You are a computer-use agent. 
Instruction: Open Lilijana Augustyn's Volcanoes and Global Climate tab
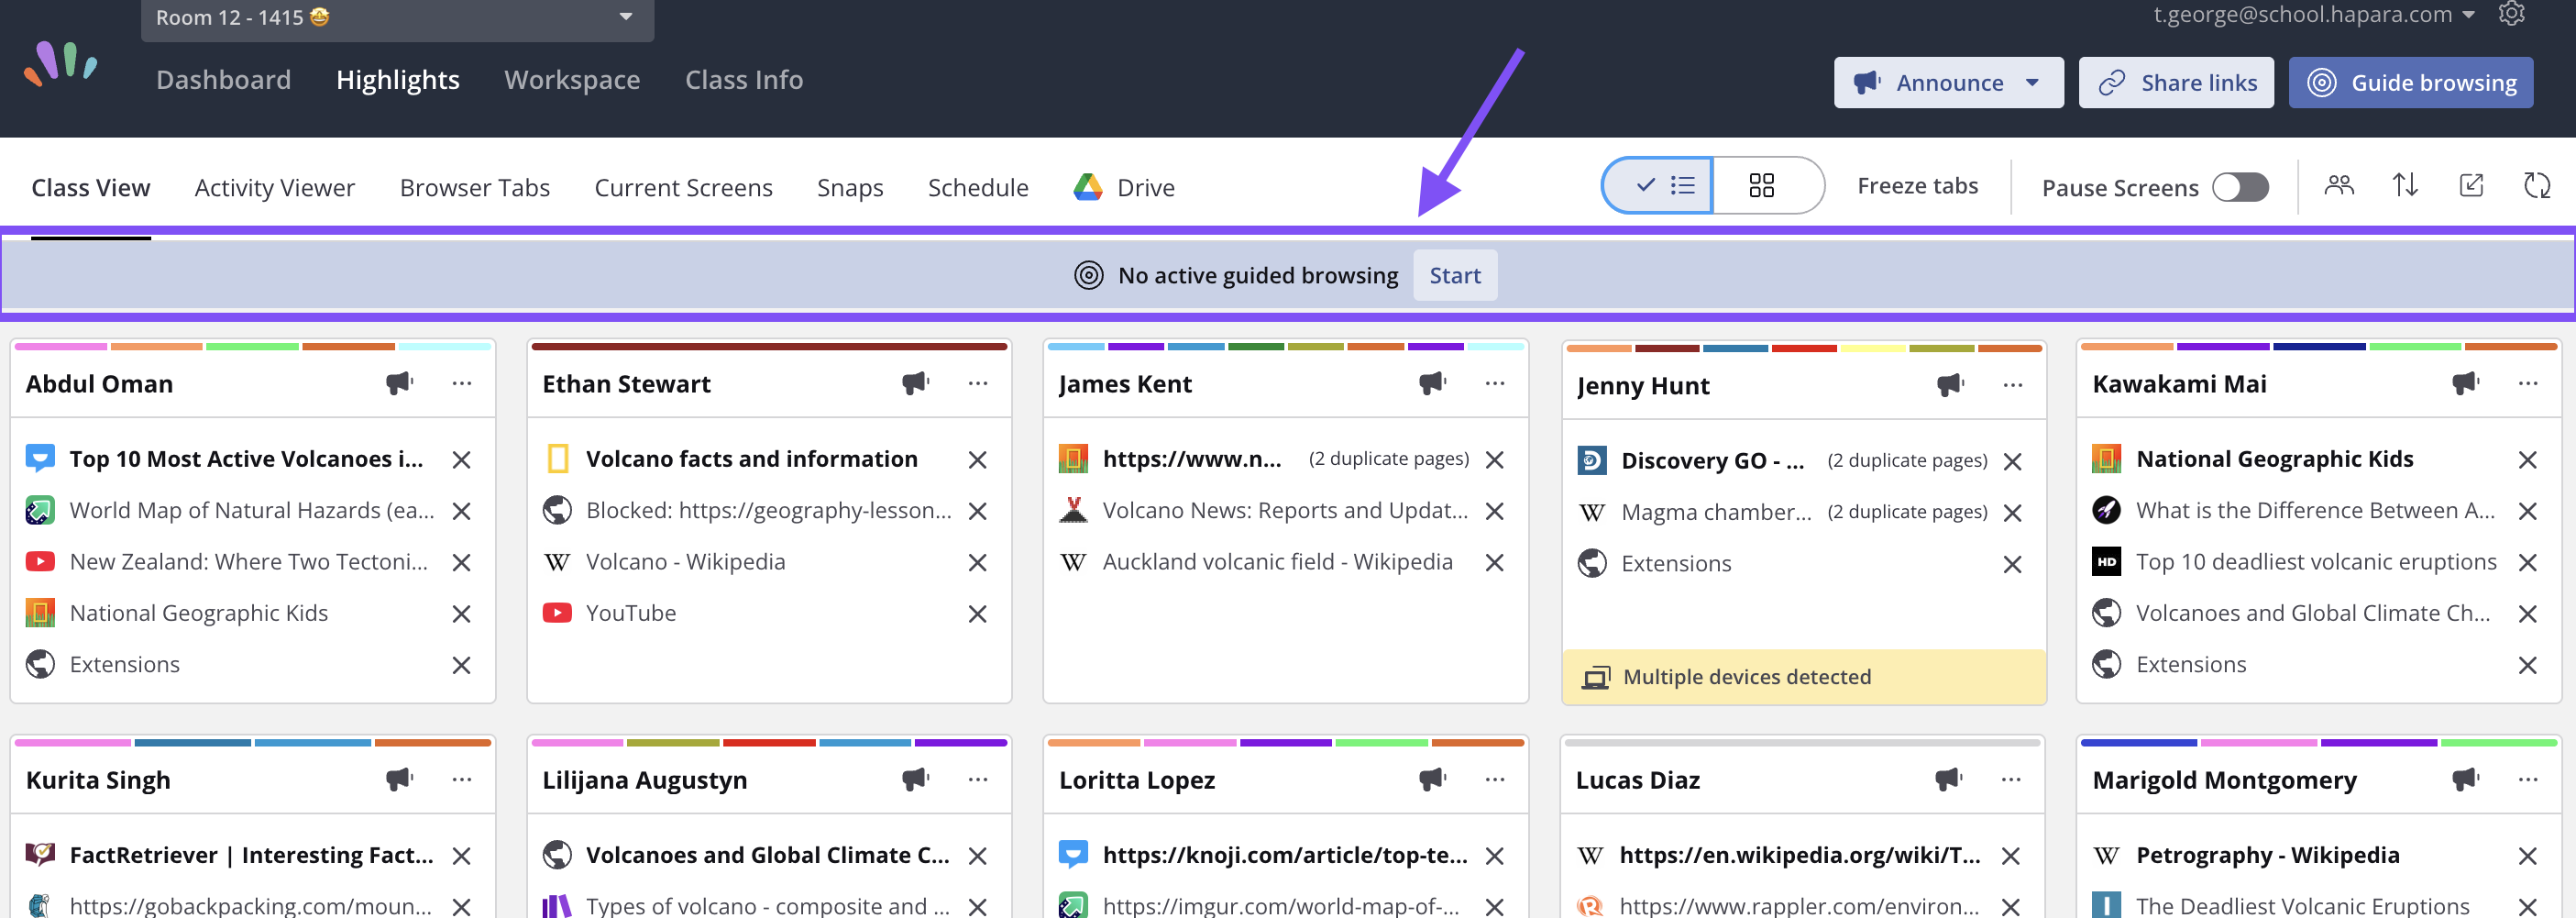pos(767,856)
